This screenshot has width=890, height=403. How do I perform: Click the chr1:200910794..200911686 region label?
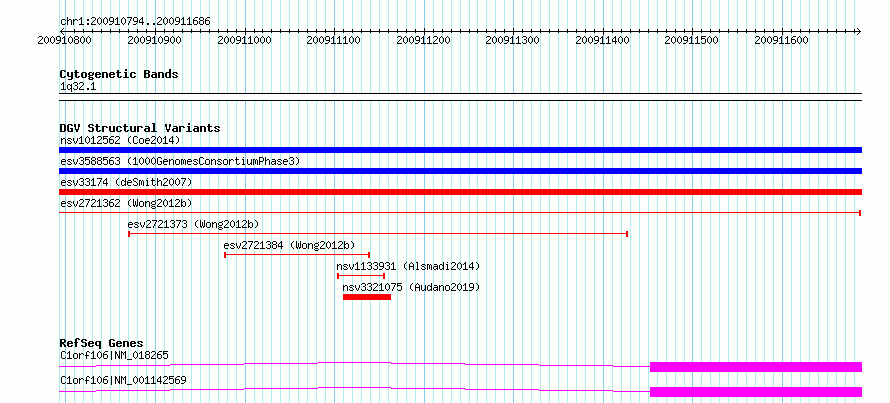[x=135, y=22]
